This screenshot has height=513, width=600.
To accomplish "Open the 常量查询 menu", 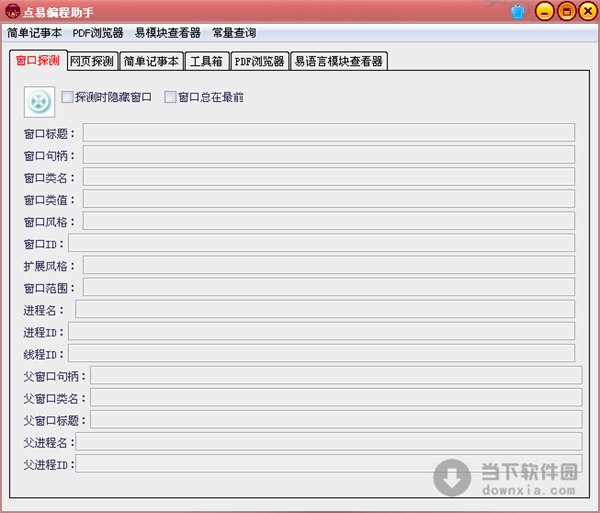I will [234, 33].
